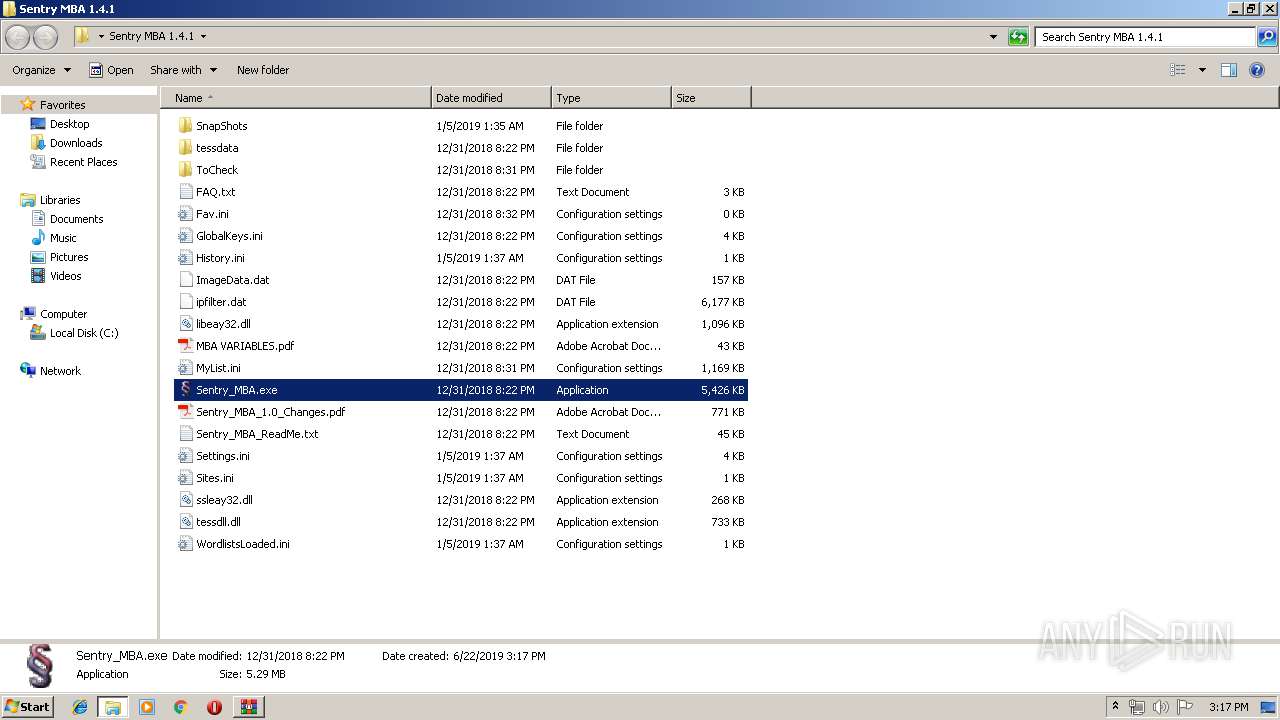Click the Sentry_MBA.exe application icon

click(x=185, y=390)
